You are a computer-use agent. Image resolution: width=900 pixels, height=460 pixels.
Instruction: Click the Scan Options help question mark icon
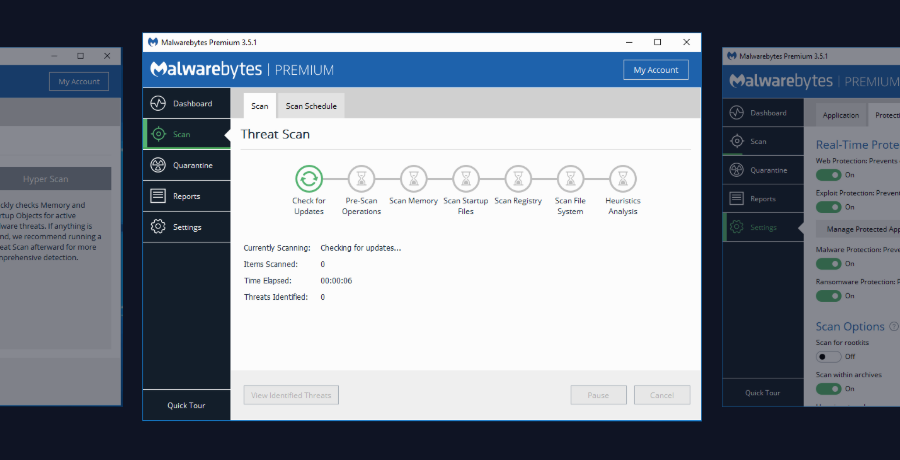coord(893,326)
